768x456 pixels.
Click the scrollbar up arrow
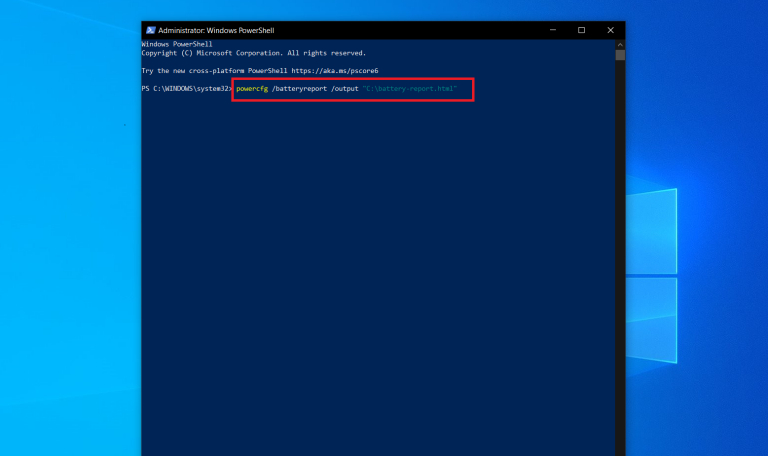click(x=620, y=45)
